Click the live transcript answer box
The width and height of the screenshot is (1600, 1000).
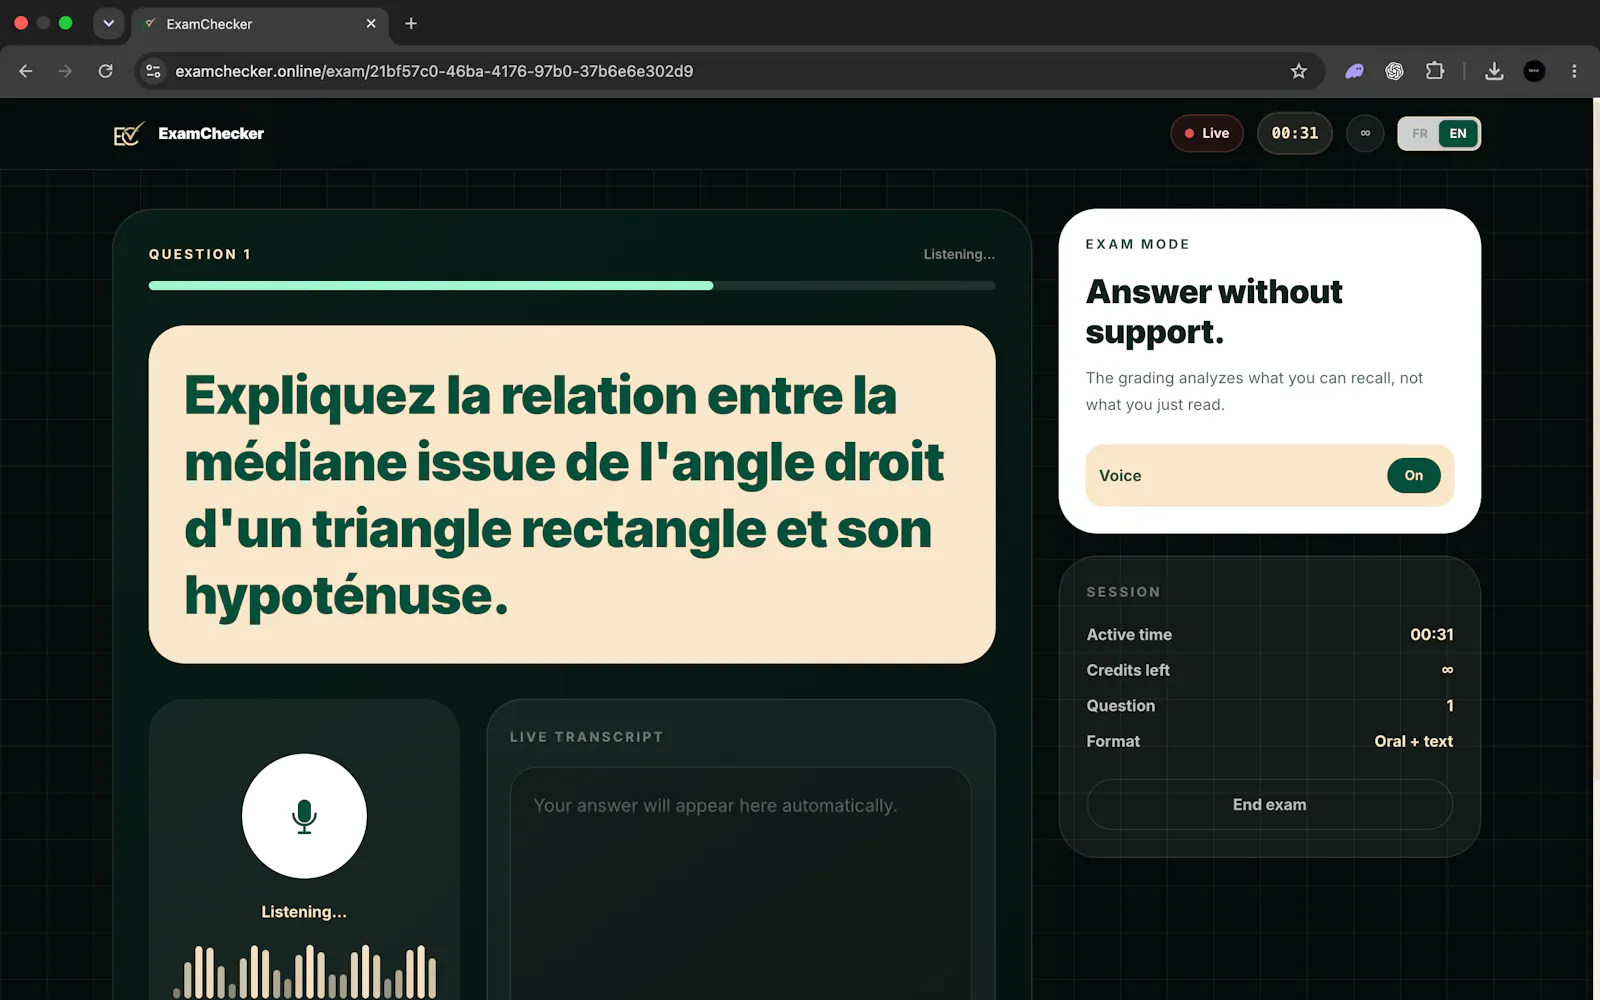coord(741,884)
